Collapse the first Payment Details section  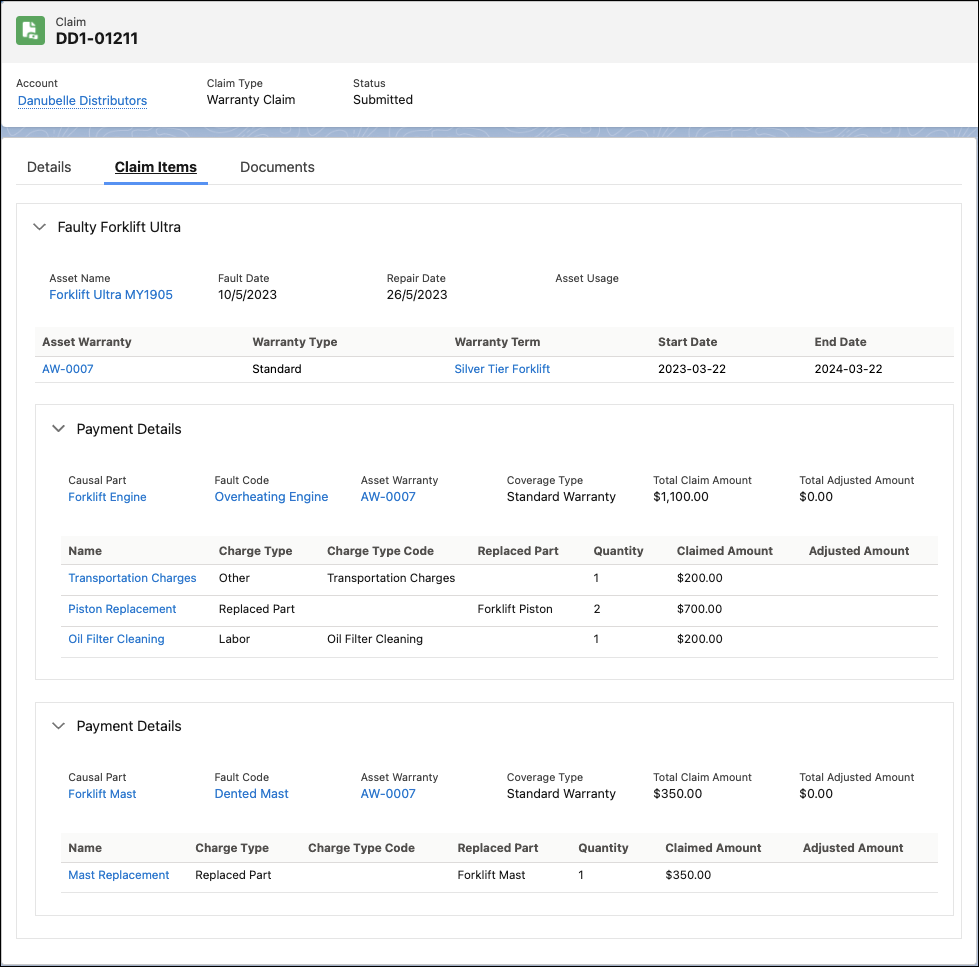click(58, 428)
